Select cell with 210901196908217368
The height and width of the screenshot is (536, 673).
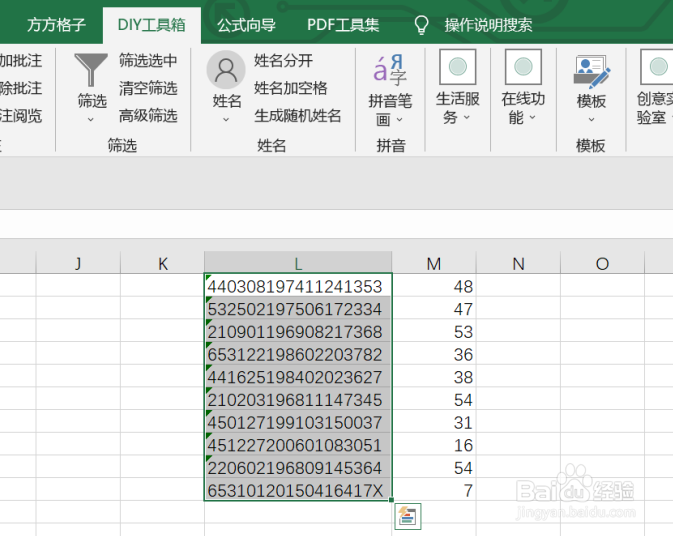click(x=298, y=331)
